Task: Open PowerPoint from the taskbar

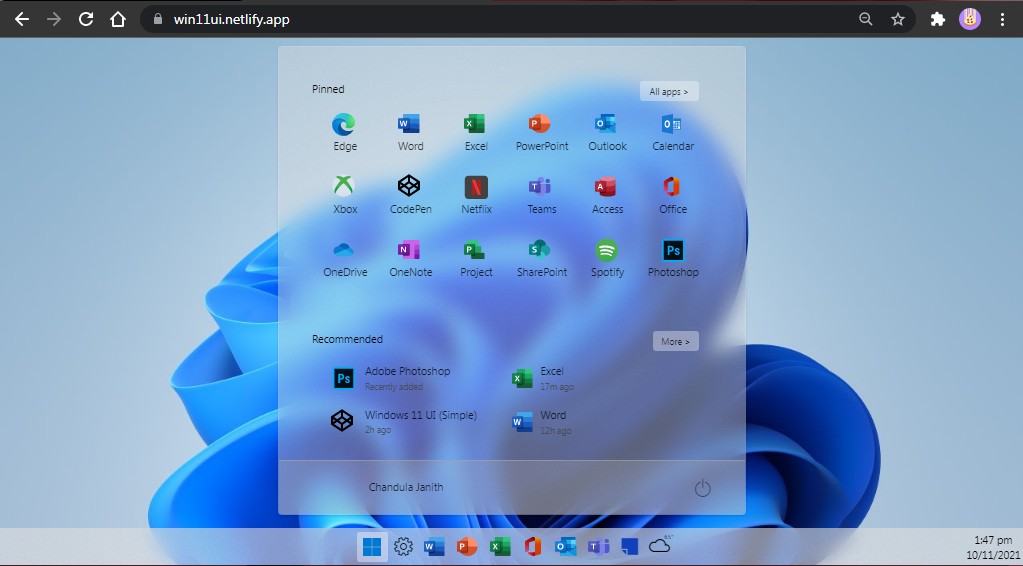Action: click(467, 546)
